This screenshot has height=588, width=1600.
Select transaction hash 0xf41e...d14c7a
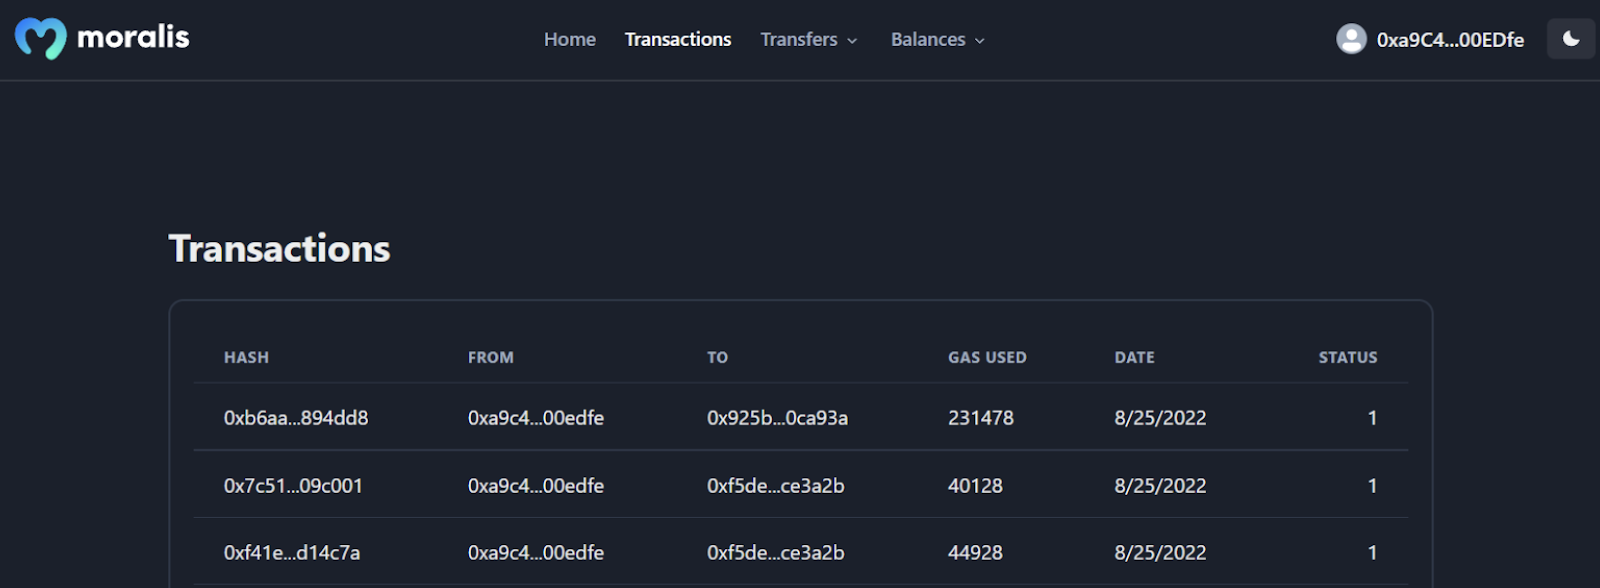pos(292,553)
